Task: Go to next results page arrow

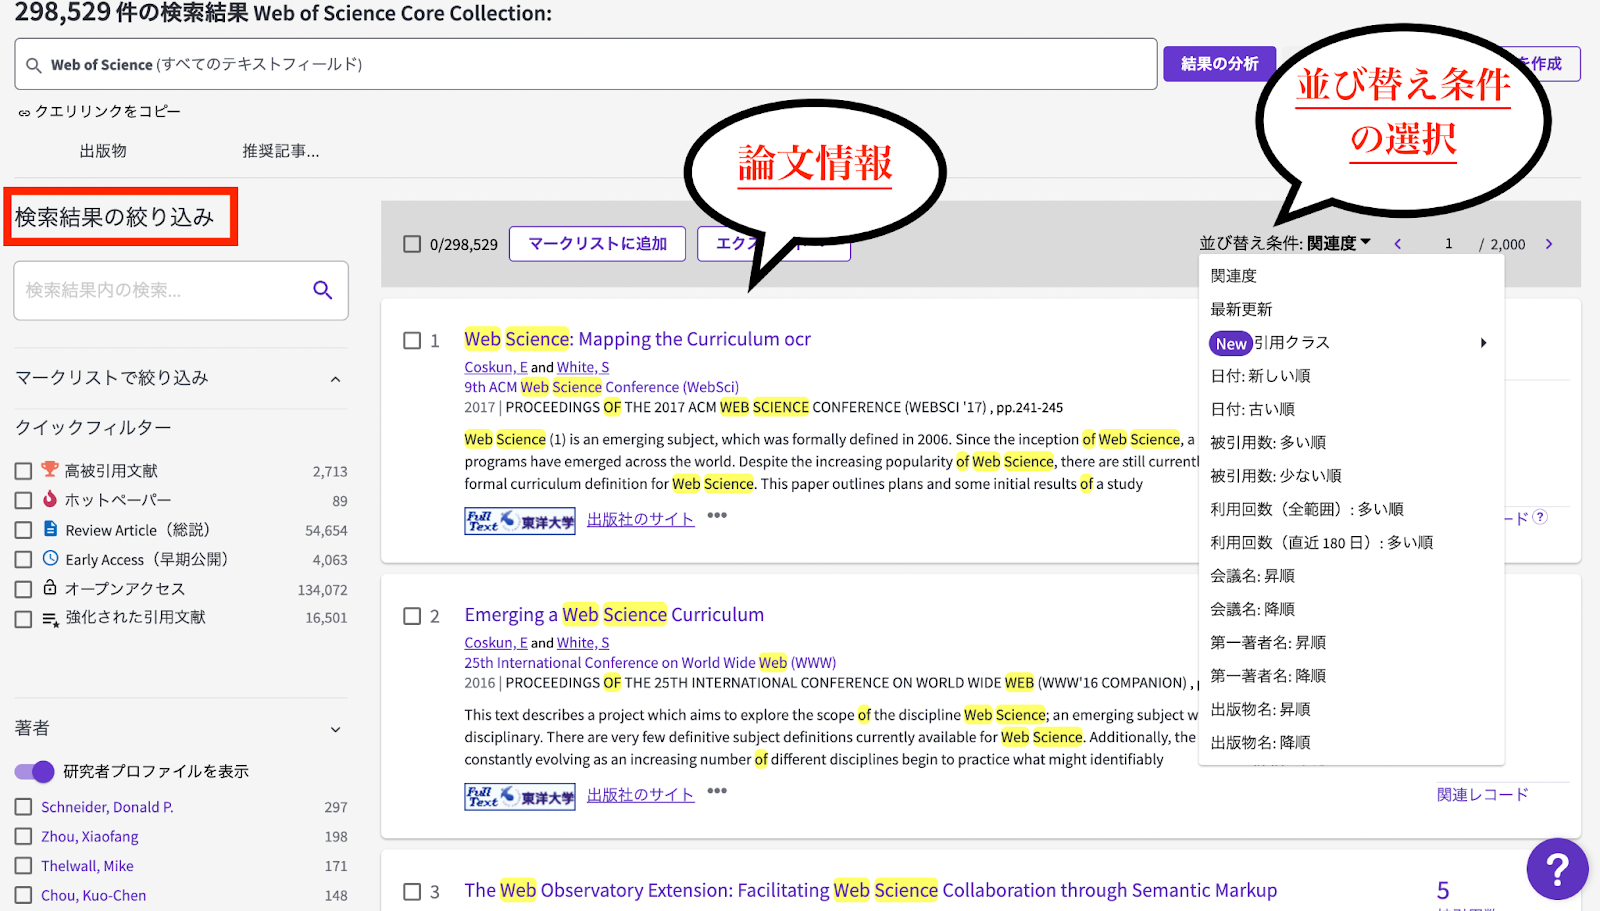Action: (1549, 244)
